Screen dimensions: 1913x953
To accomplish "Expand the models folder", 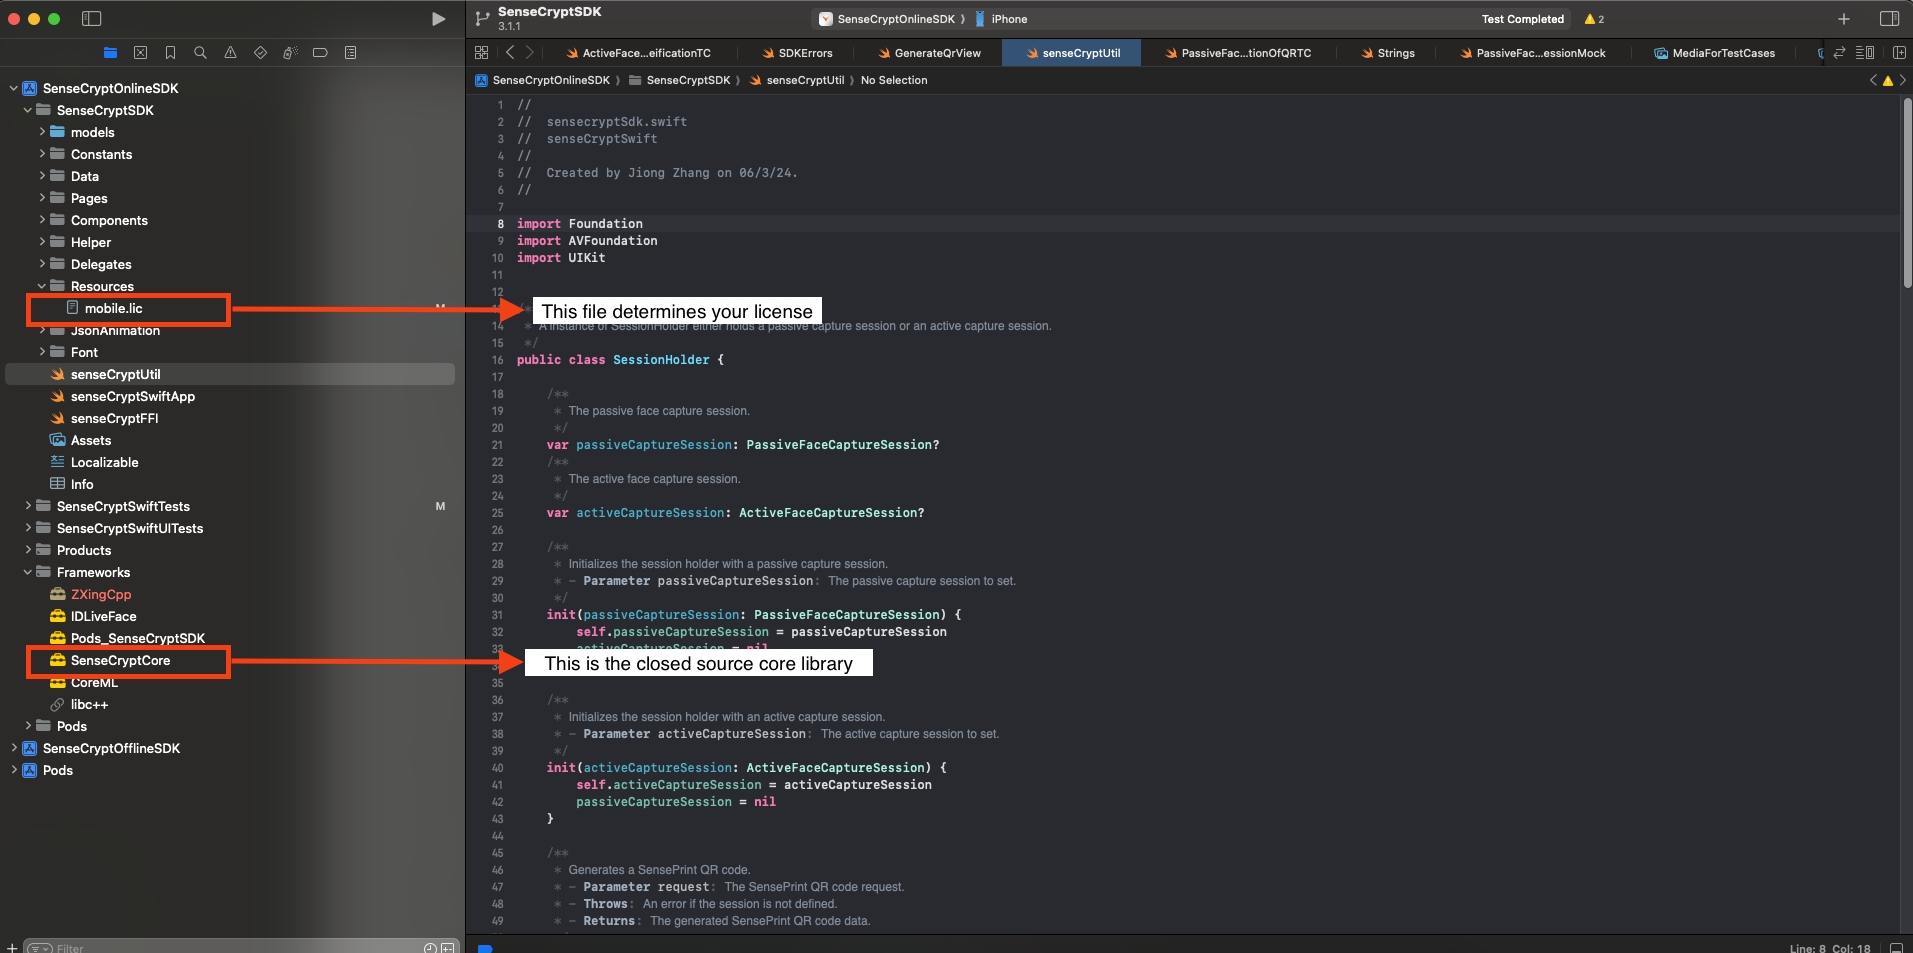I will [x=42, y=132].
